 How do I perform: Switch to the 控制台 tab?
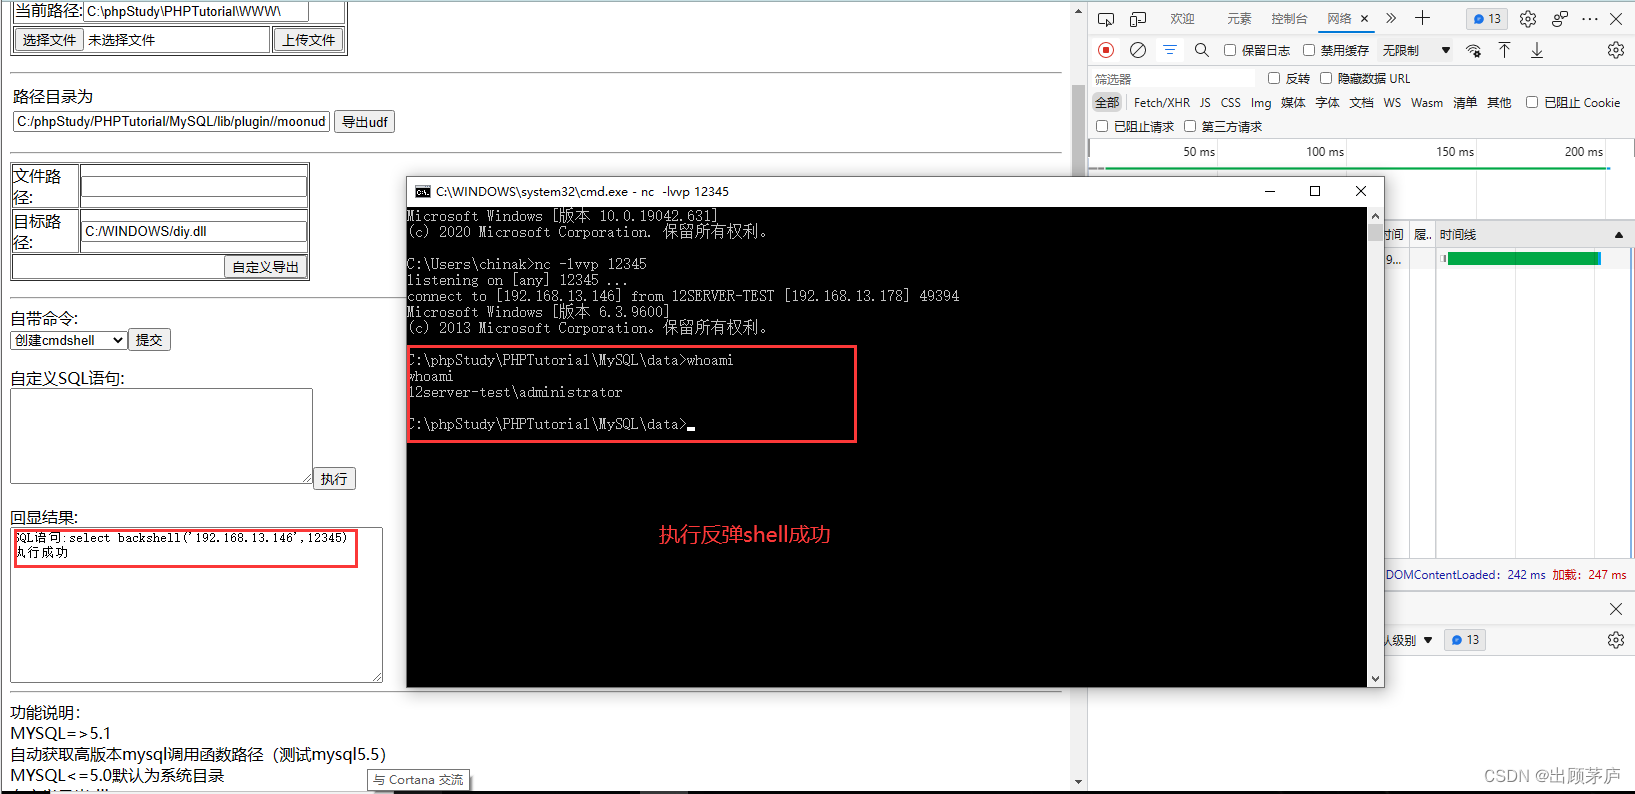(1289, 19)
